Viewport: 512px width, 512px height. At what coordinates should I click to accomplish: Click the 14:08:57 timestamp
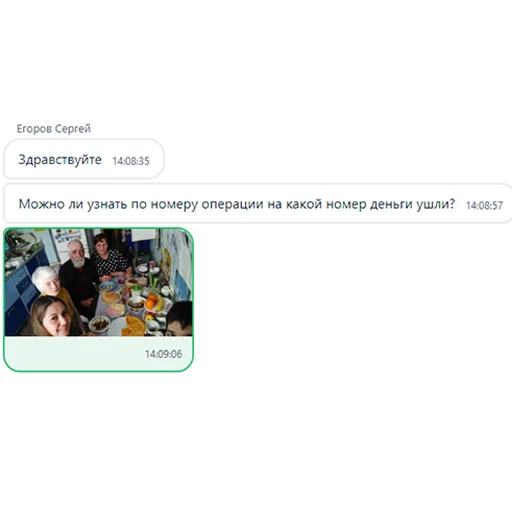pyautogui.click(x=484, y=205)
